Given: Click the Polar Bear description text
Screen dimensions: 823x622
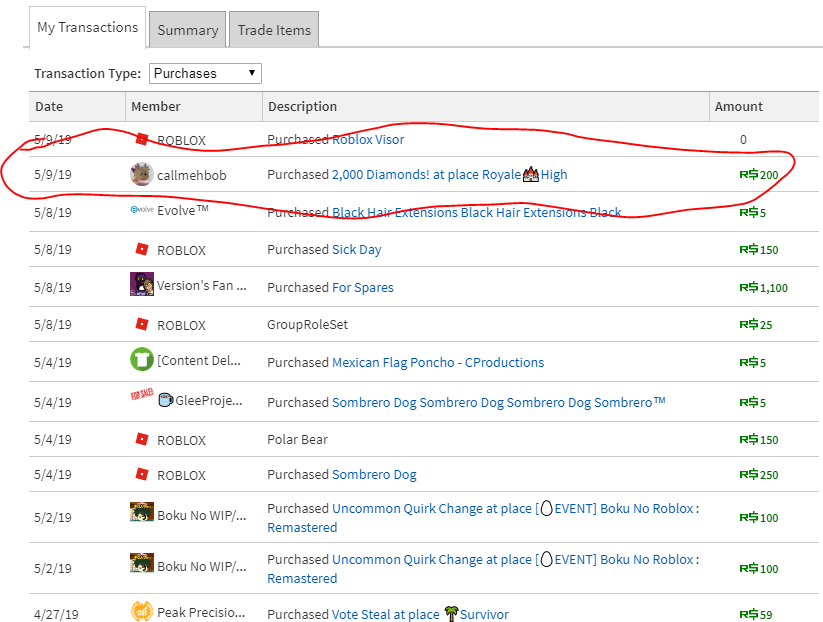Looking at the screenshot, I should [298, 440].
